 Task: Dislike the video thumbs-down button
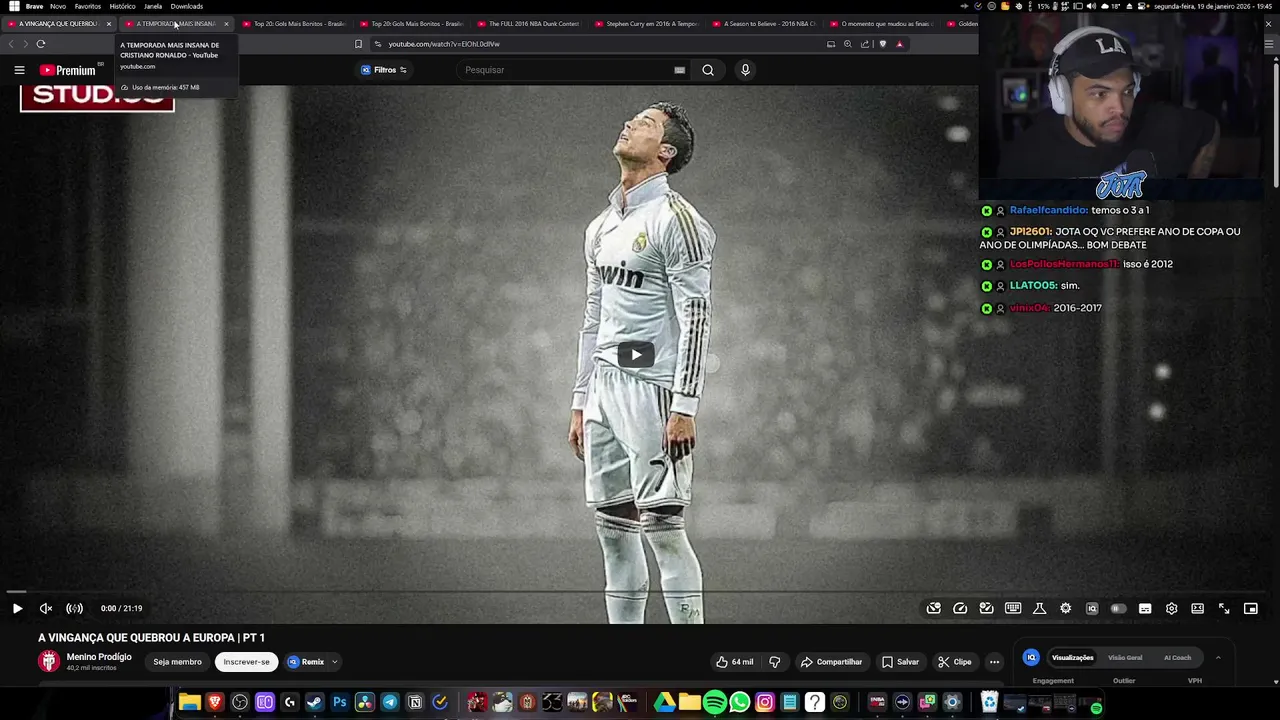[775, 662]
